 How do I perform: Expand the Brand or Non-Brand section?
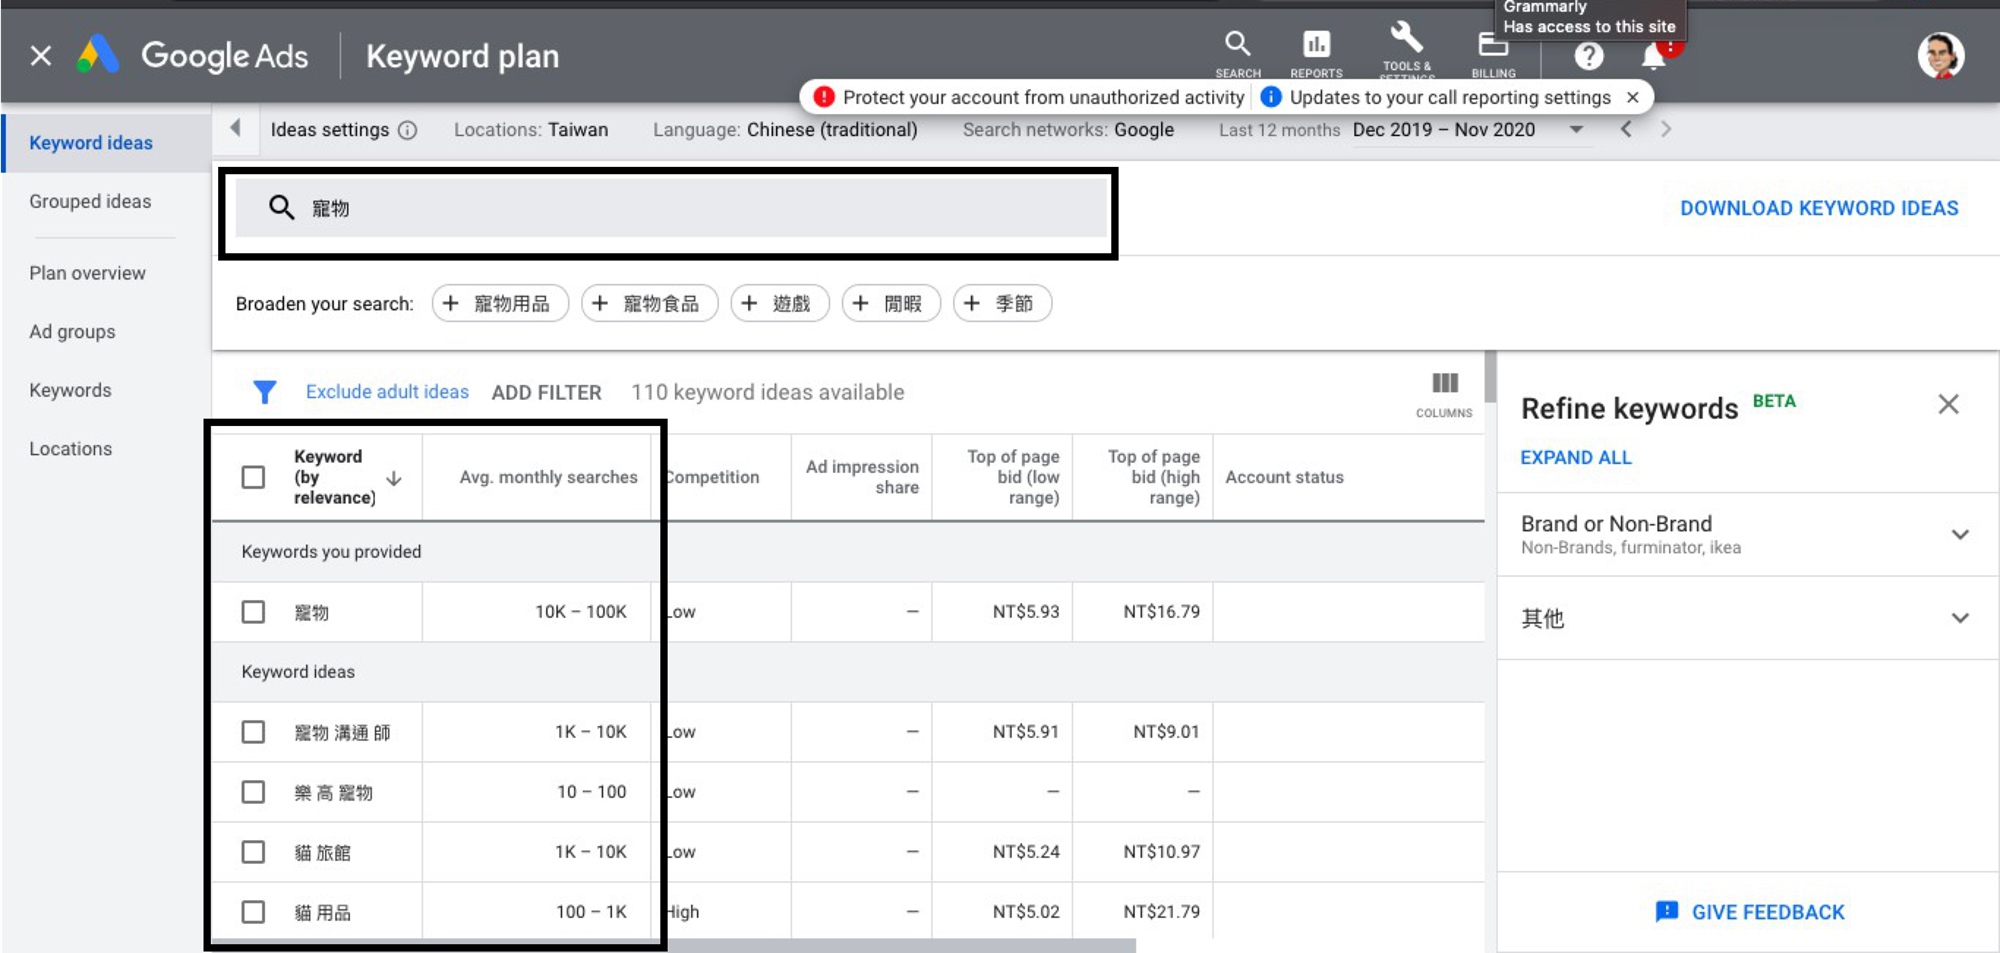click(x=1959, y=534)
